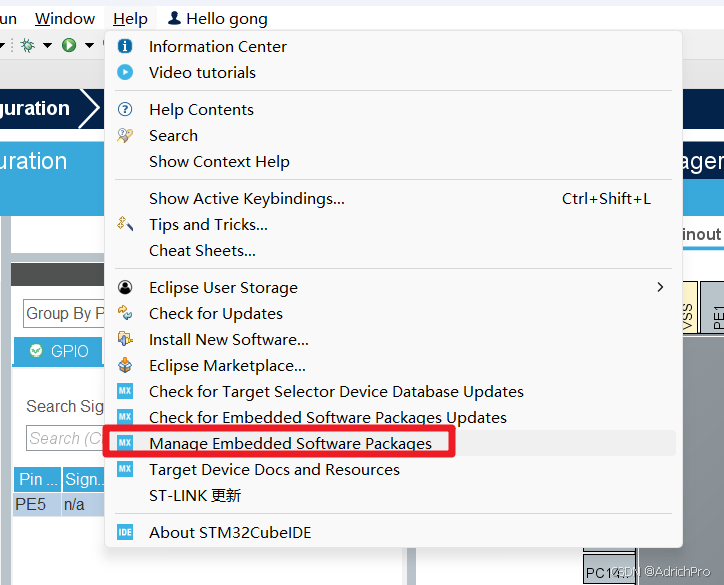Click the Tips and Tricks wand icon
Viewport: 724px width, 585px height.
point(125,224)
